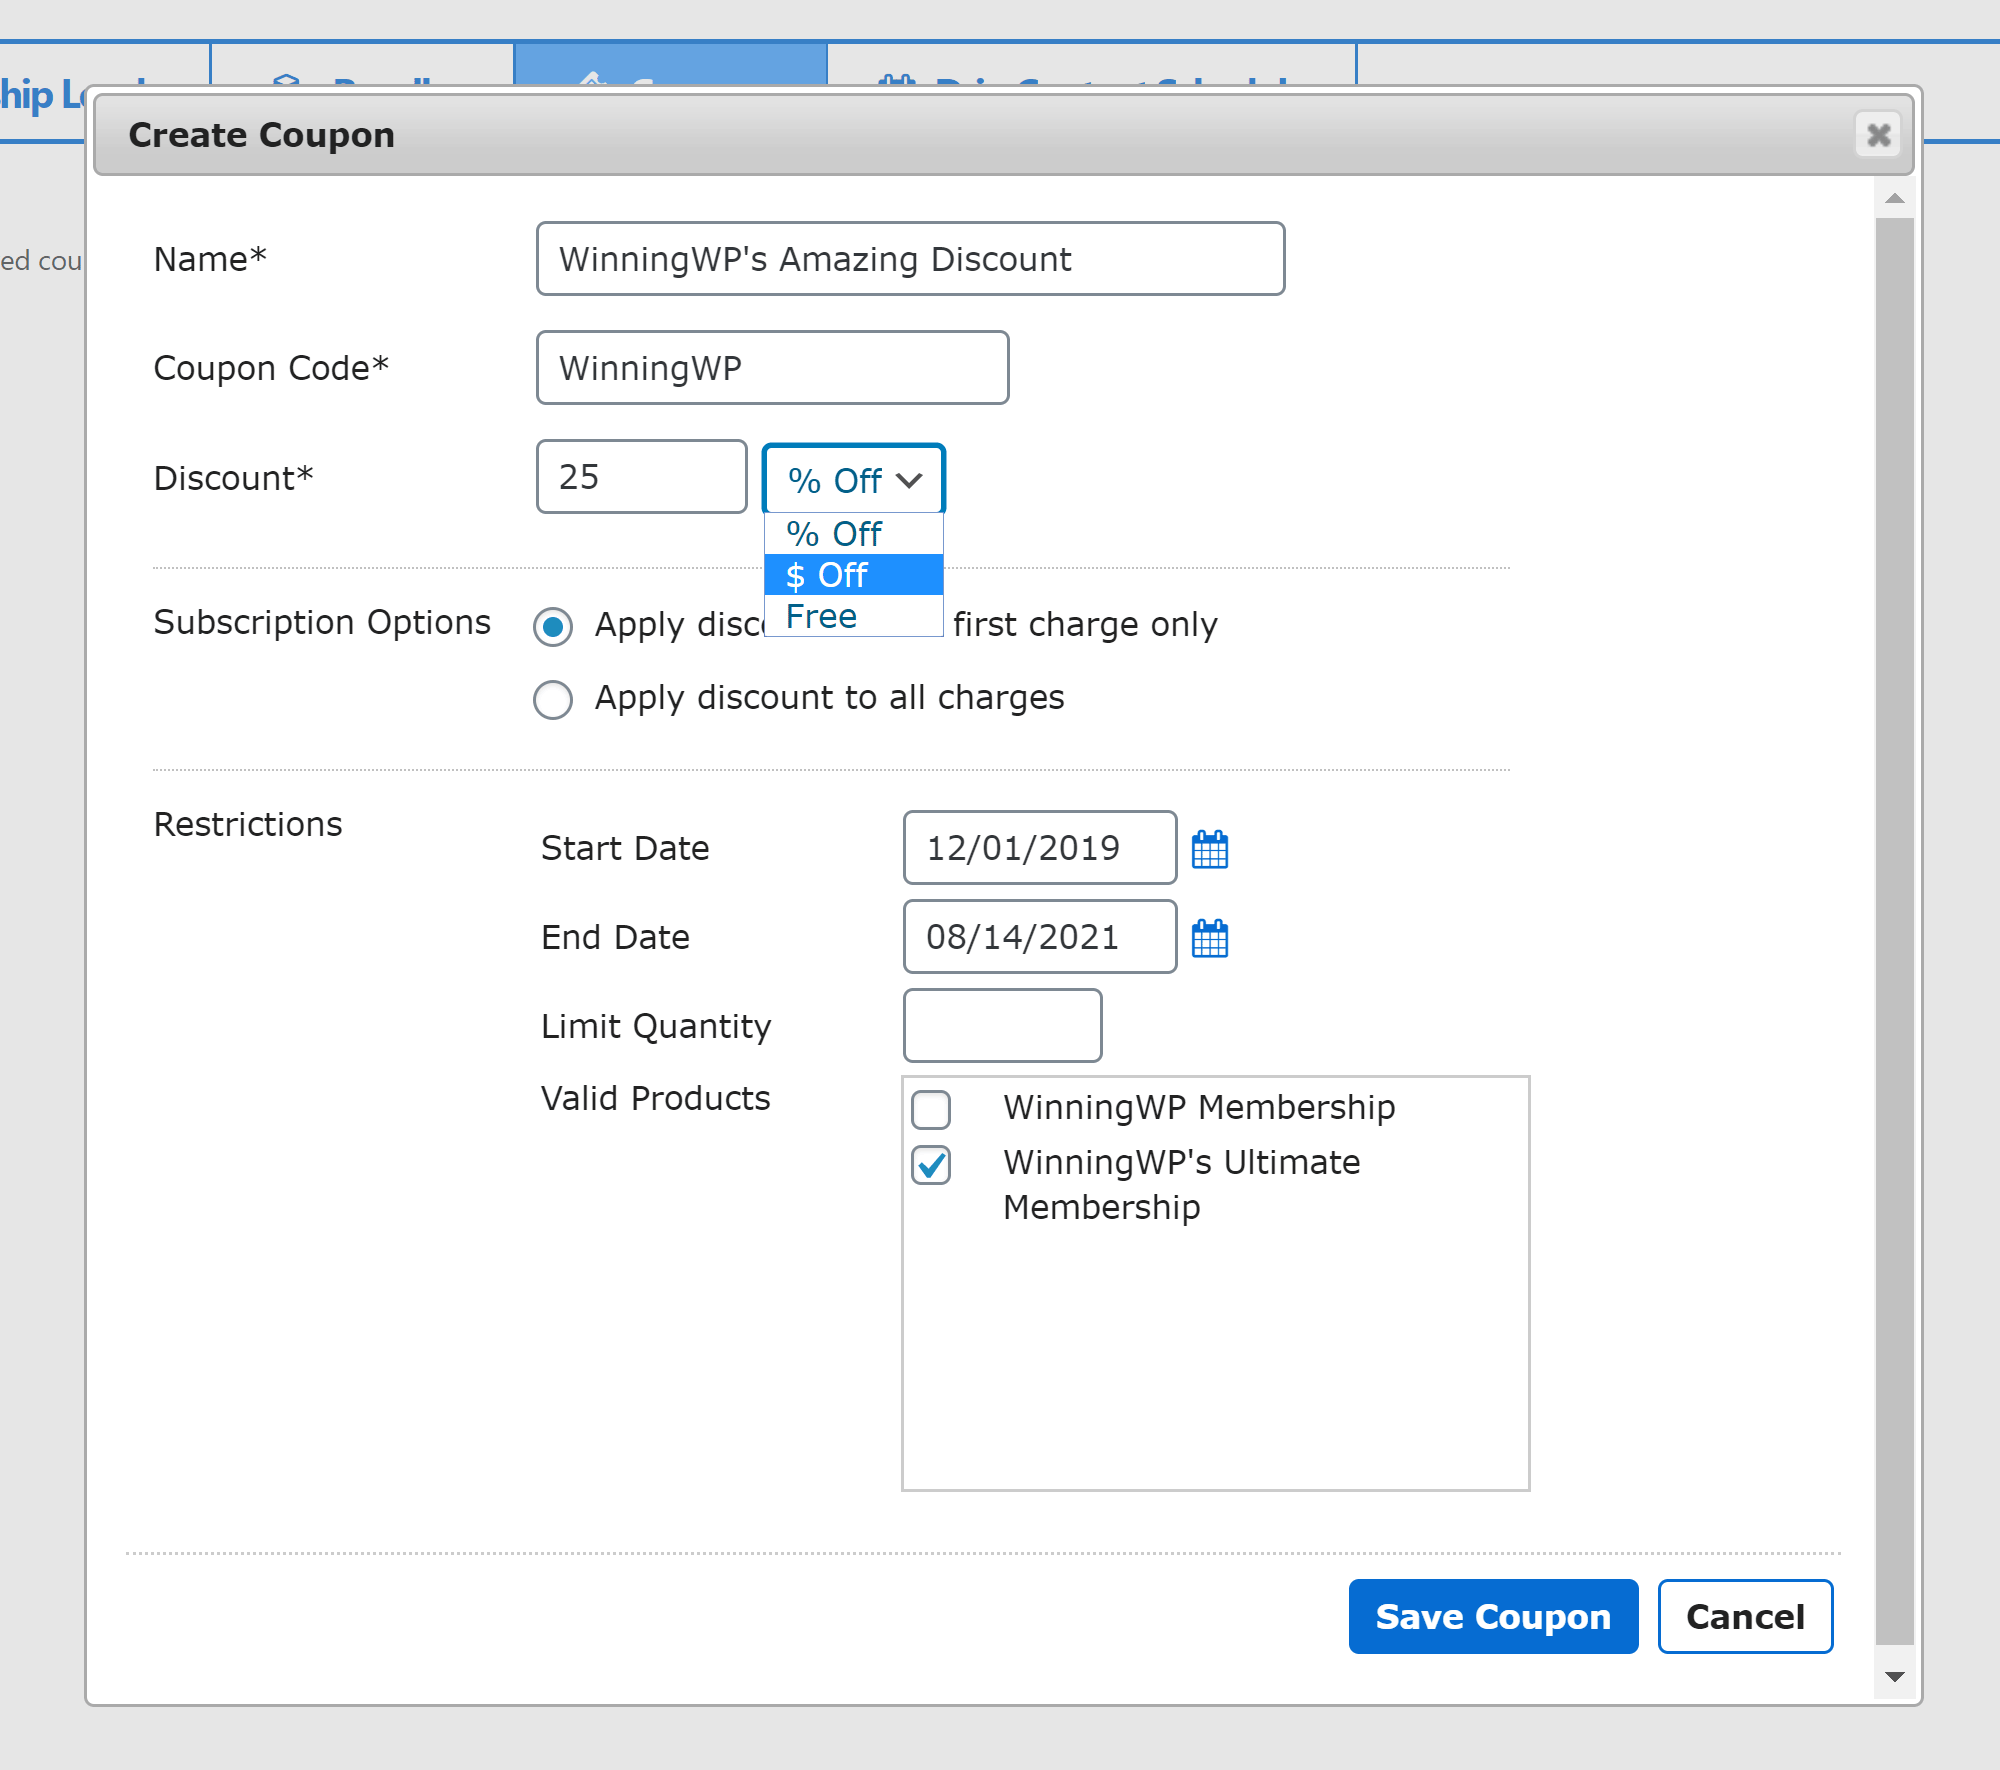Click the 'Apply discount to all charges' label
2000x1770 pixels.
[829, 698]
